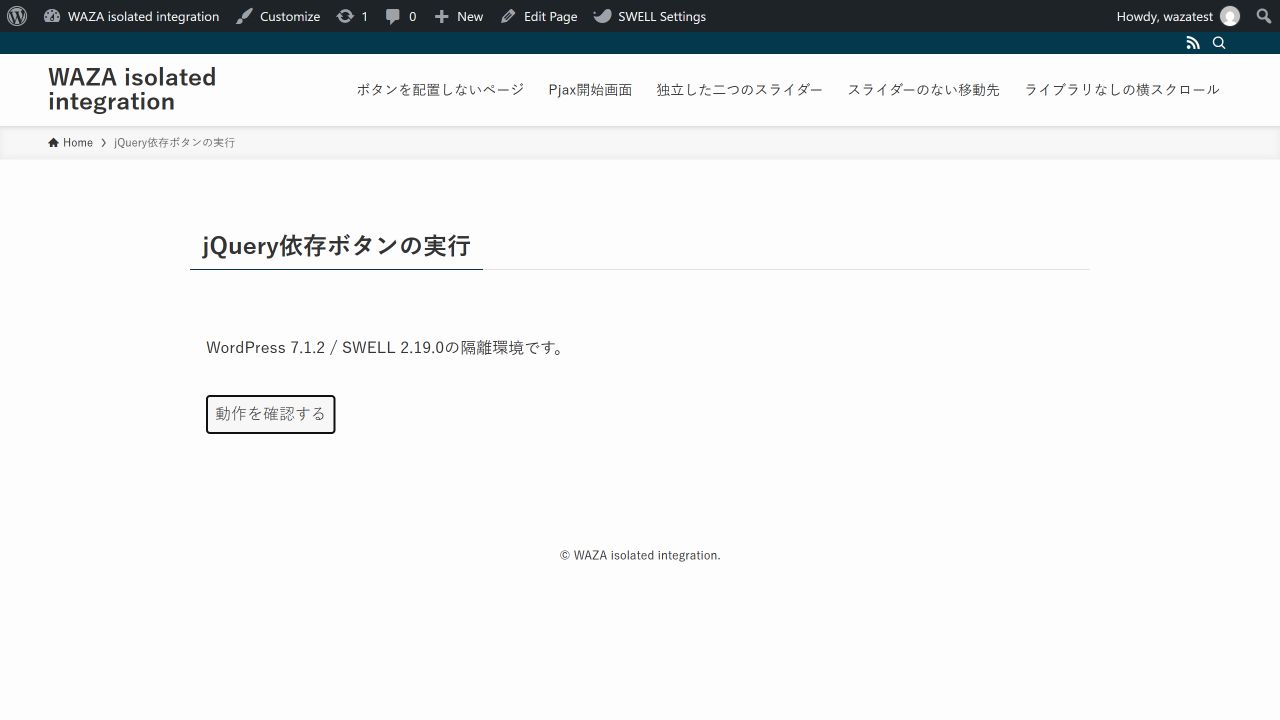Click the plus icon beside New
The image size is (1280, 720).
[442, 16]
